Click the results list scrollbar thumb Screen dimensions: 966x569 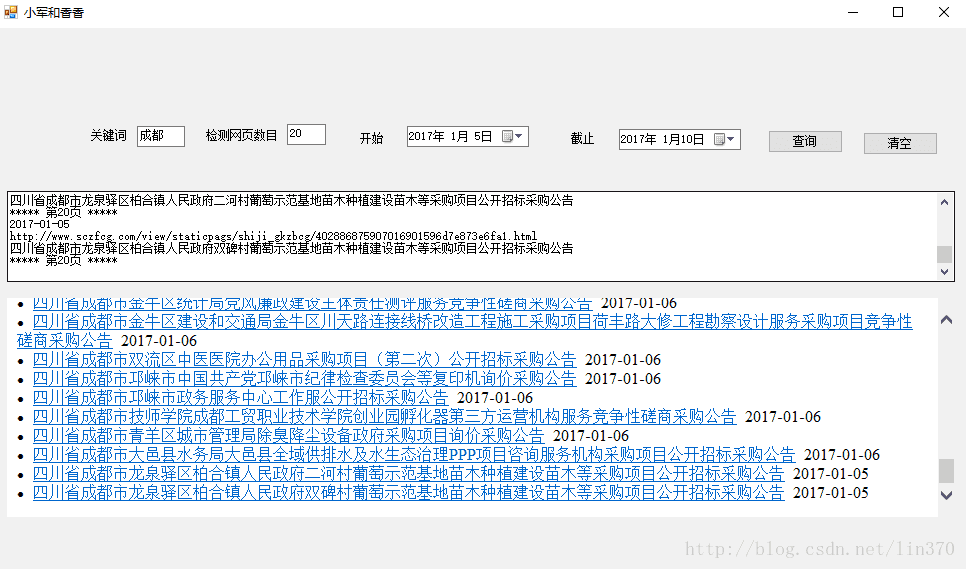(x=946, y=471)
